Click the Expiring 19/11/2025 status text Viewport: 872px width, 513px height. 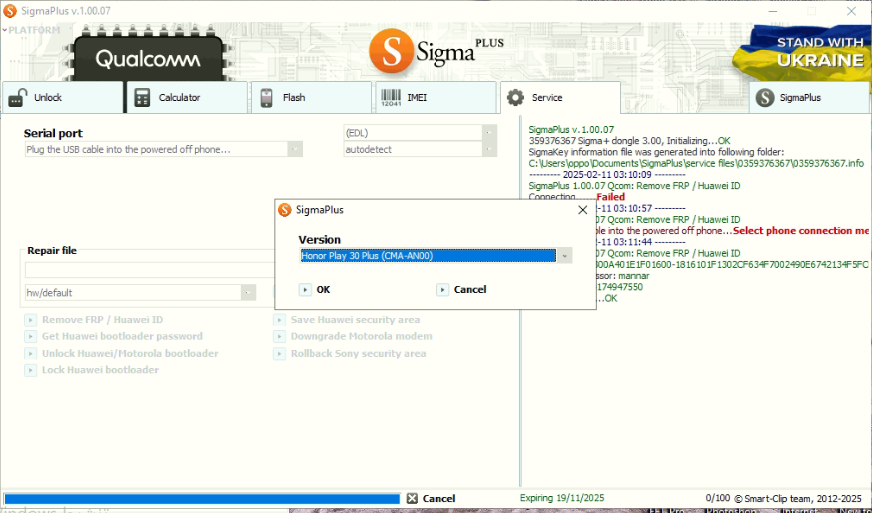tap(562, 498)
